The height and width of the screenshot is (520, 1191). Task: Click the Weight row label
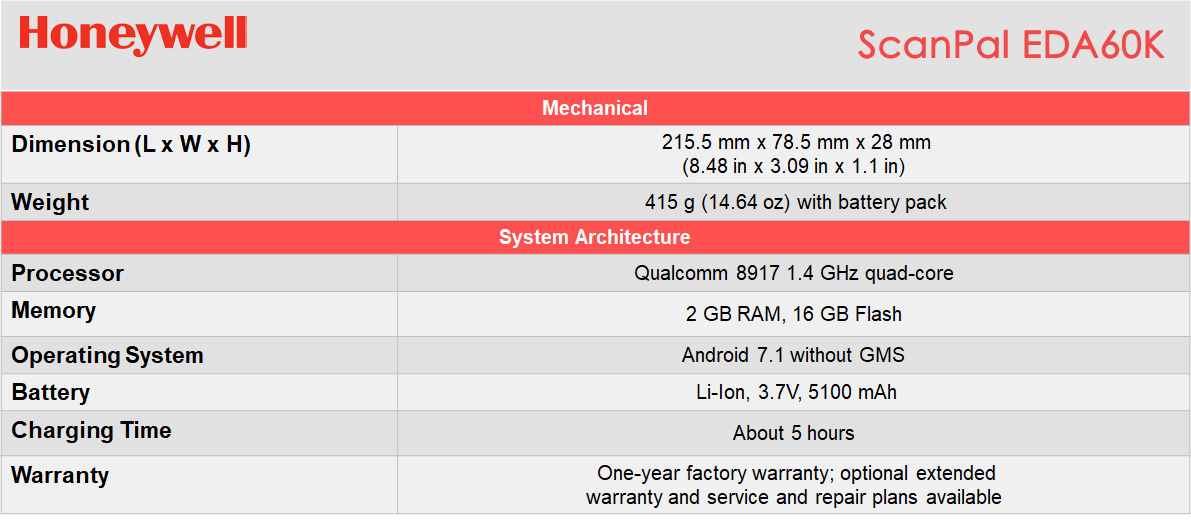coord(50,202)
